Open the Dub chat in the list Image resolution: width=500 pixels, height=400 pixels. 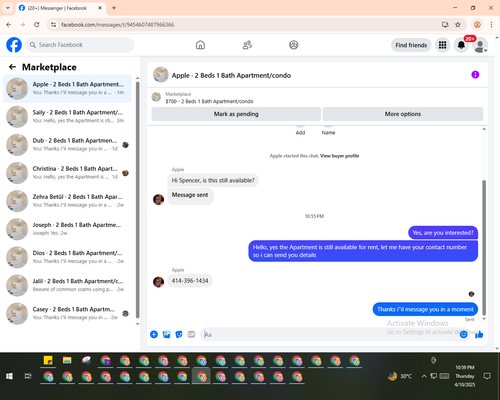(x=67, y=145)
